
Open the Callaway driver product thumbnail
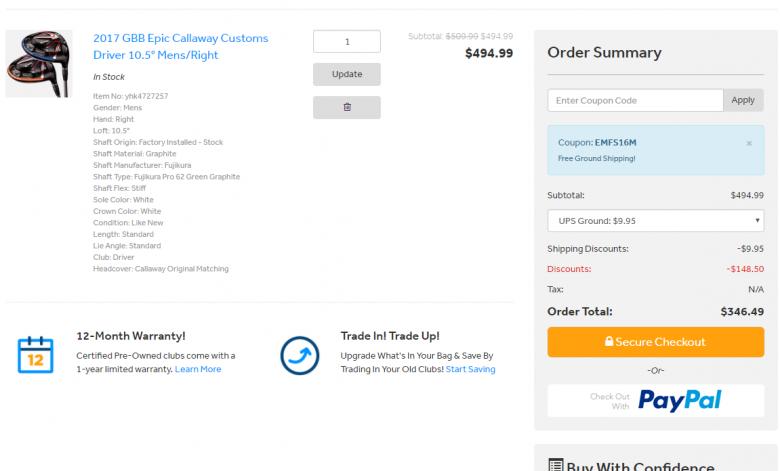click(39, 63)
